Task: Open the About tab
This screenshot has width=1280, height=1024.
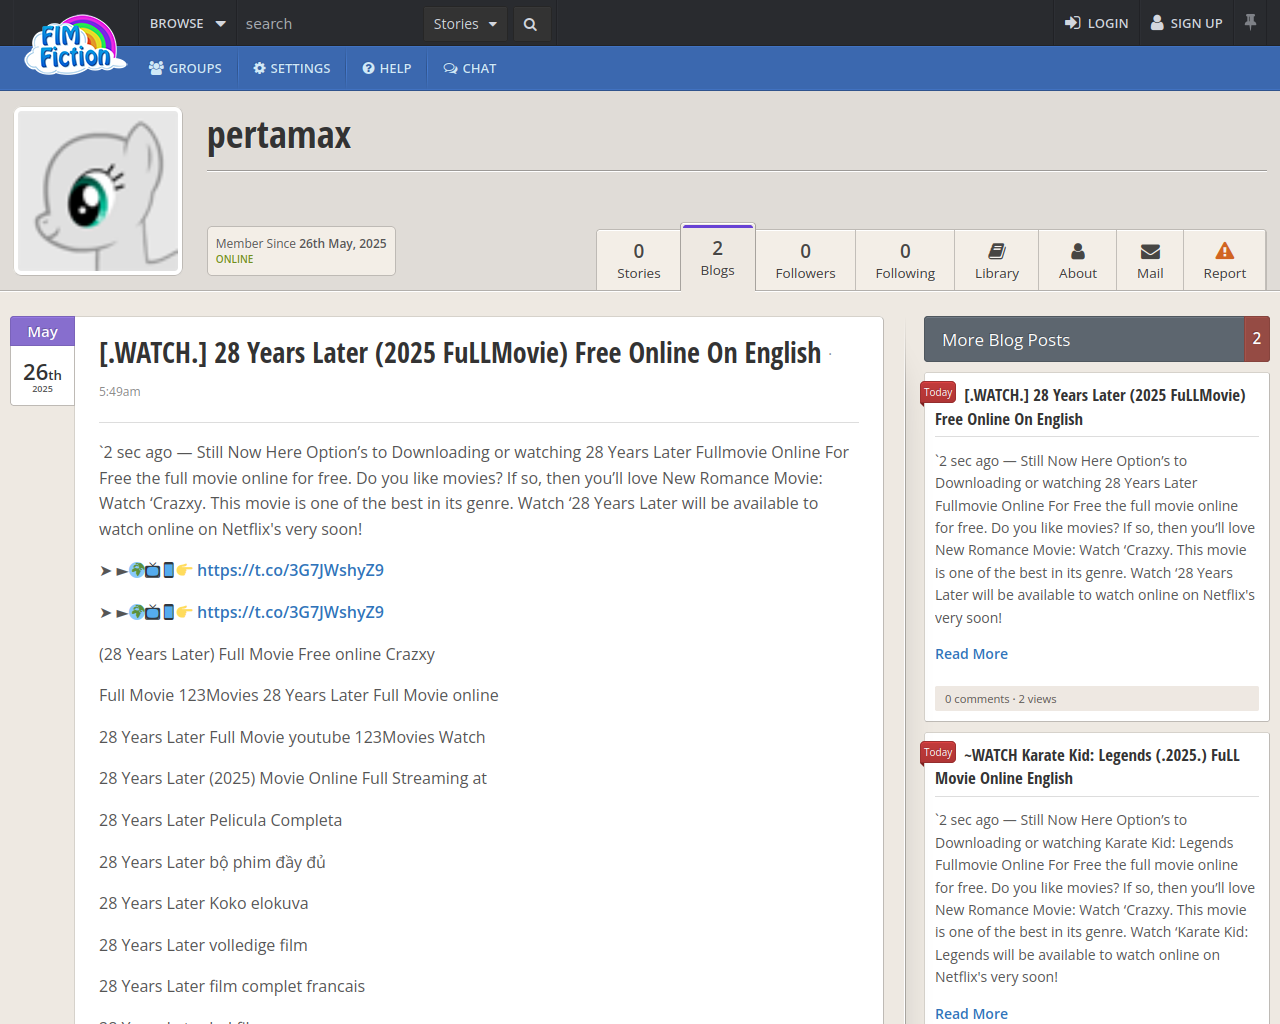Action: tap(1078, 261)
